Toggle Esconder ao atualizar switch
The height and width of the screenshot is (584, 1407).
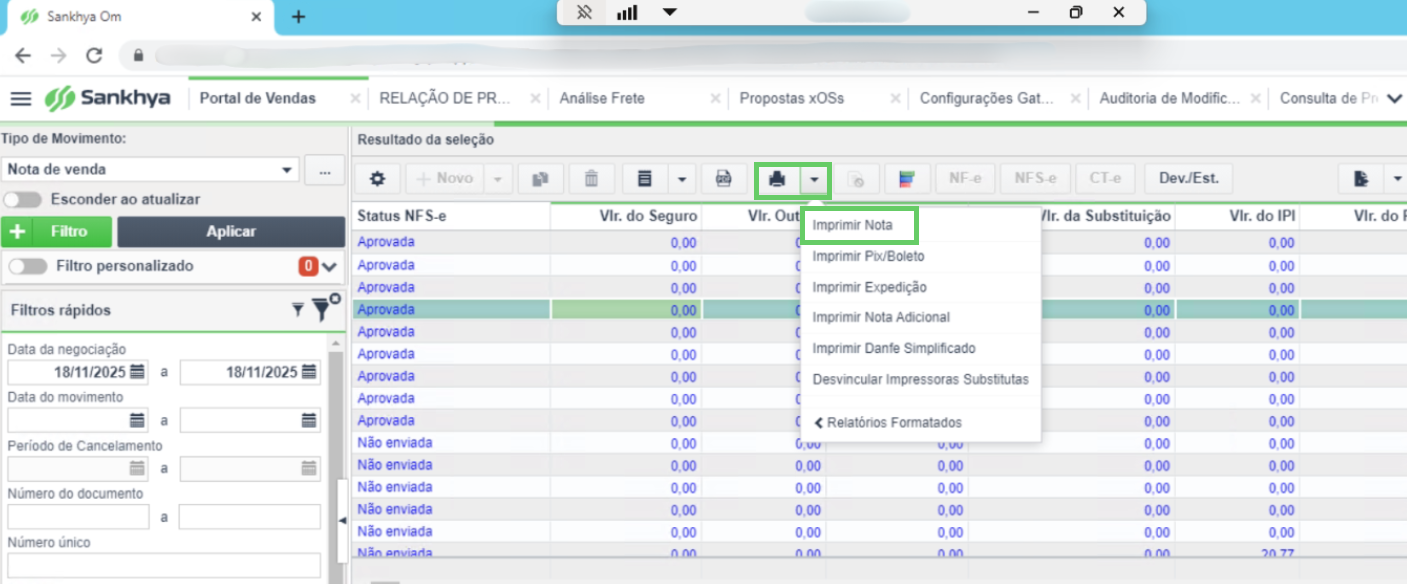pos(22,199)
